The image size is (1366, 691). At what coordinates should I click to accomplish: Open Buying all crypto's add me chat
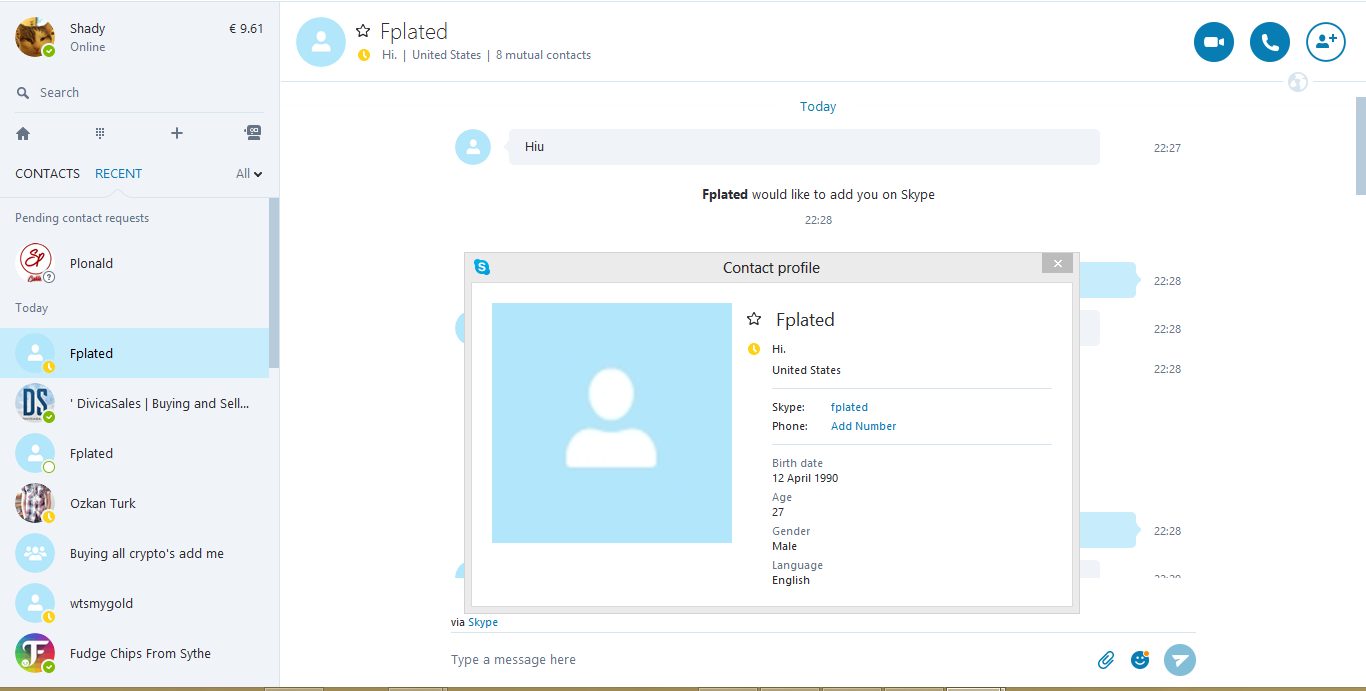pos(134,553)
